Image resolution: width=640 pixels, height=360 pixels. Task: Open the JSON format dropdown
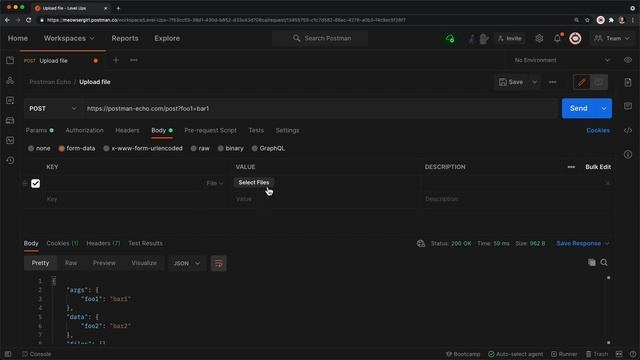(x=187, y=263)
